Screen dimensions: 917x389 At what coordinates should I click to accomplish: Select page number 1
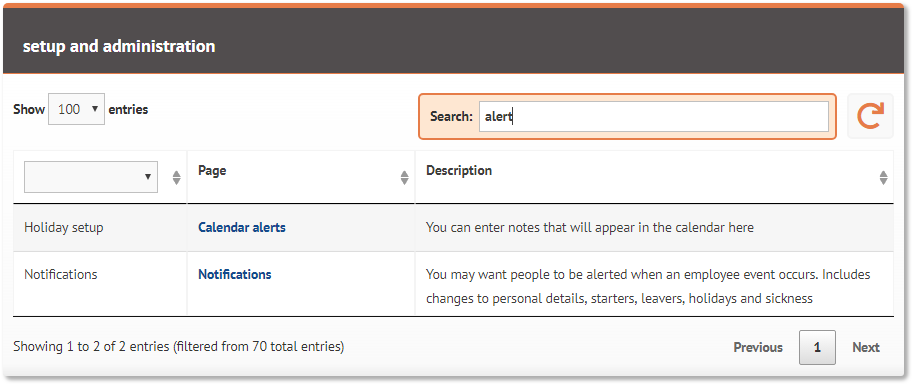[817, 347]
